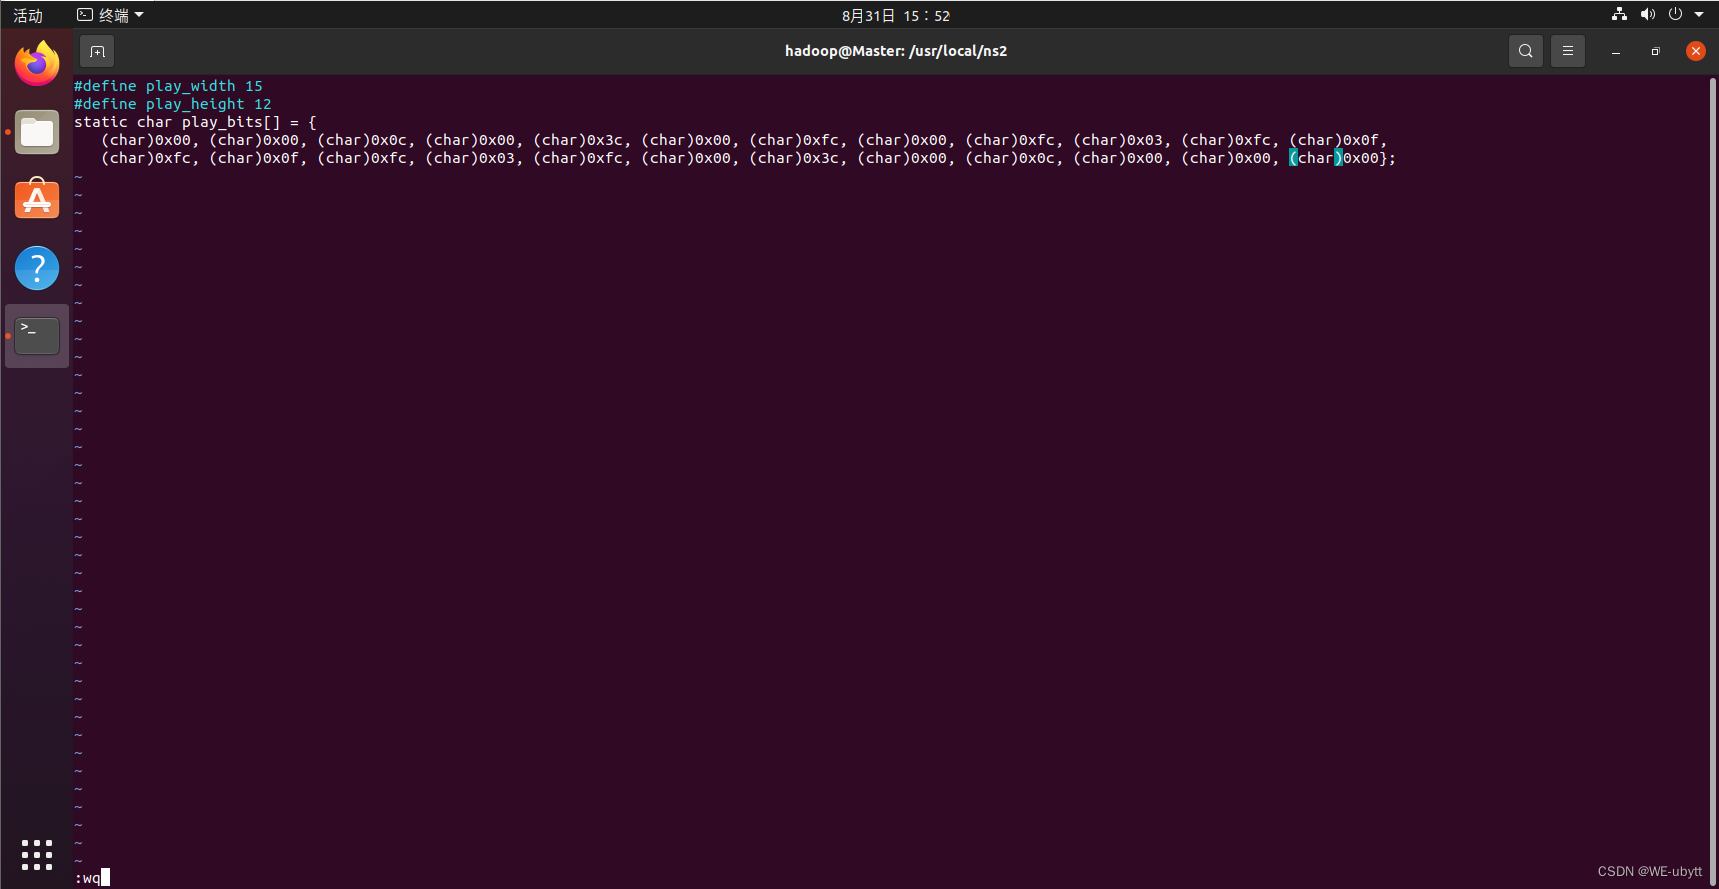
Task: Click the '#define play_height 12' line
Action: [x=173, y=104]
